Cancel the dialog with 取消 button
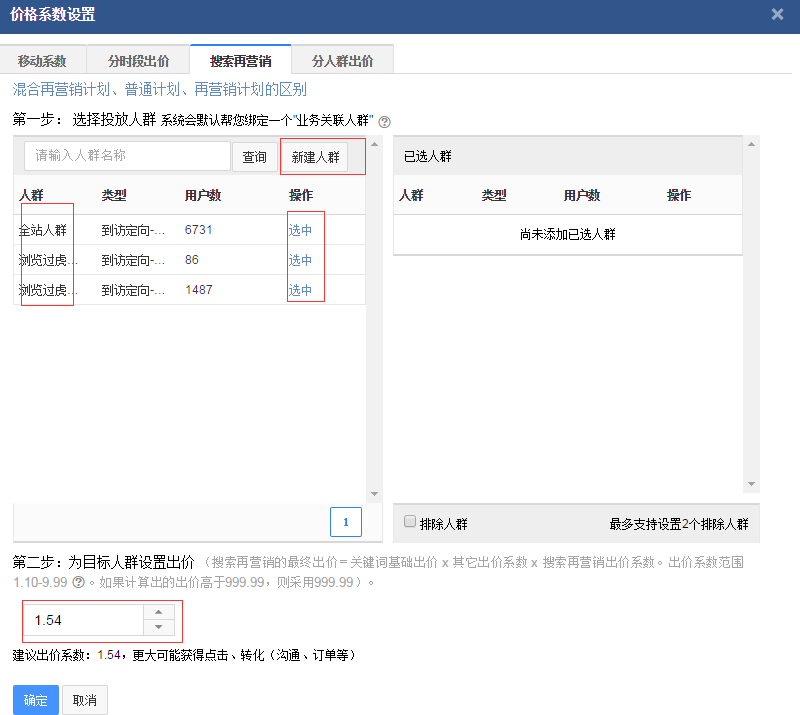Image resolution: width=800 pixels, height=715 pixels. click(x=84, y=699)
